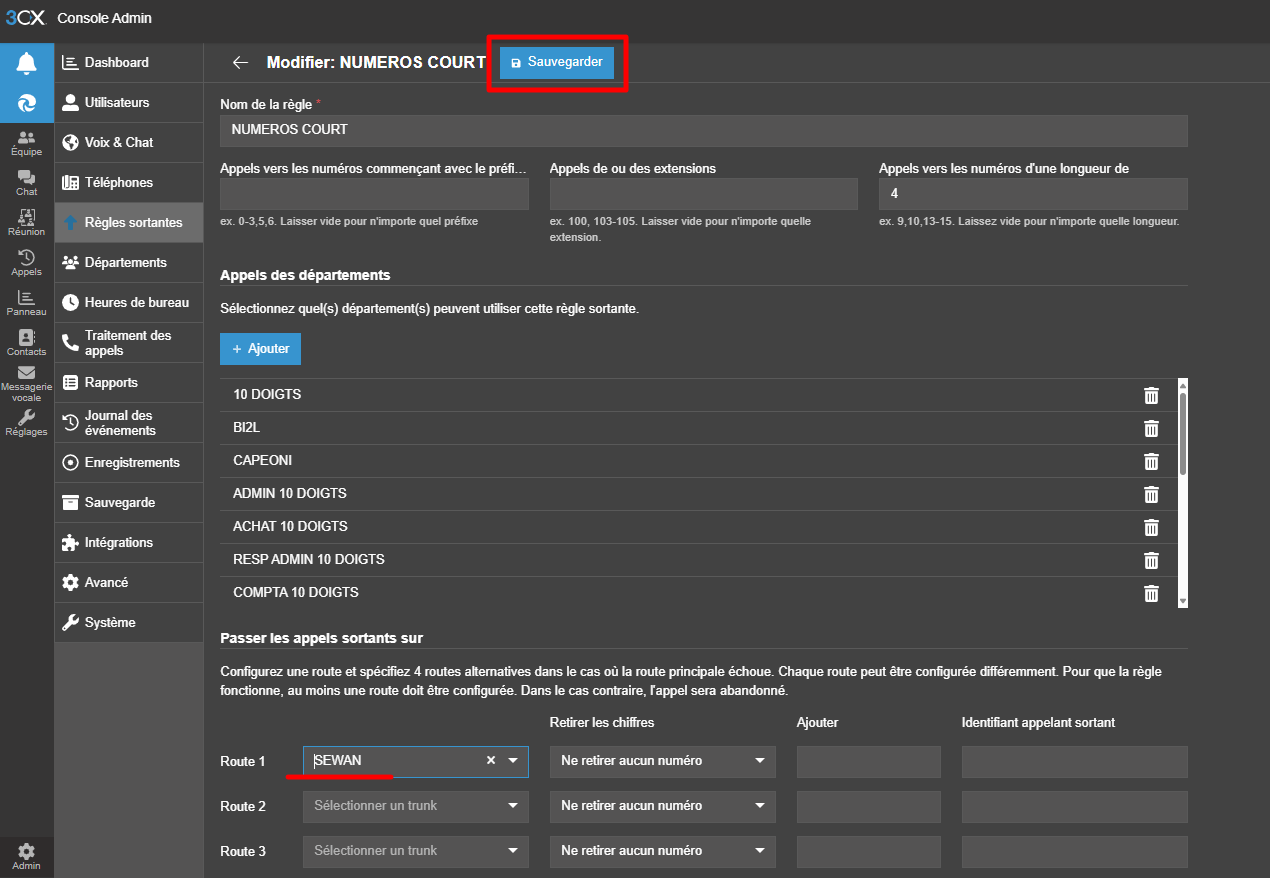Open the Admin gear icon

27,857
